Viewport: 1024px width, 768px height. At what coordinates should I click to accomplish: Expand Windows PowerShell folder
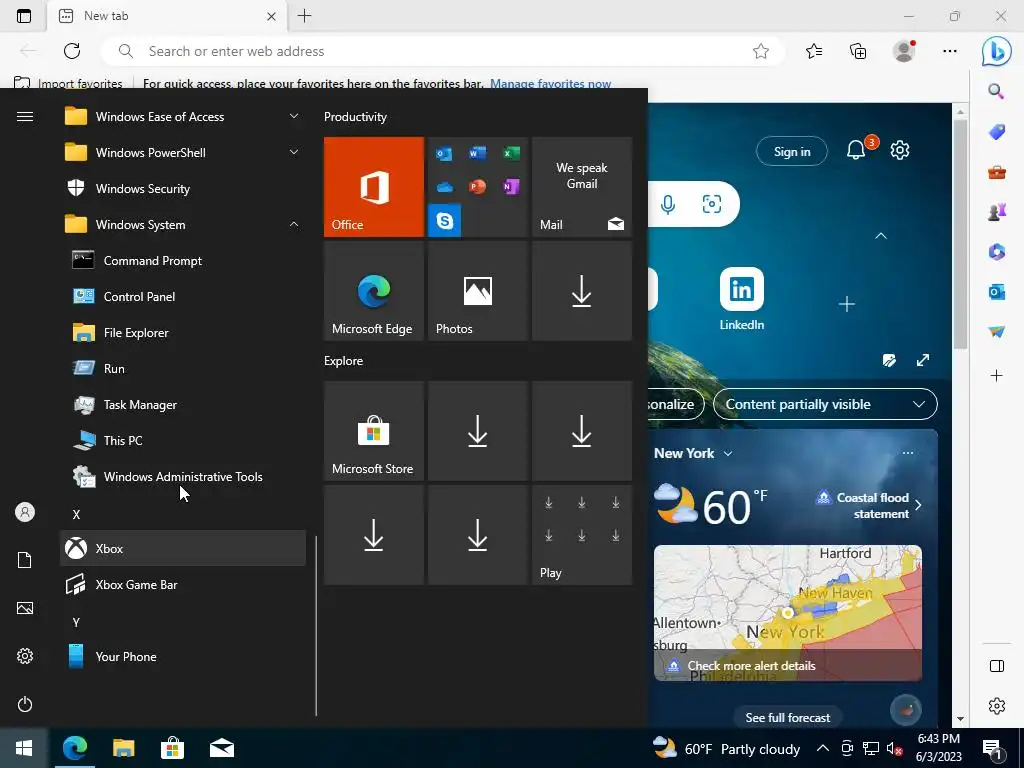(294, 152)
